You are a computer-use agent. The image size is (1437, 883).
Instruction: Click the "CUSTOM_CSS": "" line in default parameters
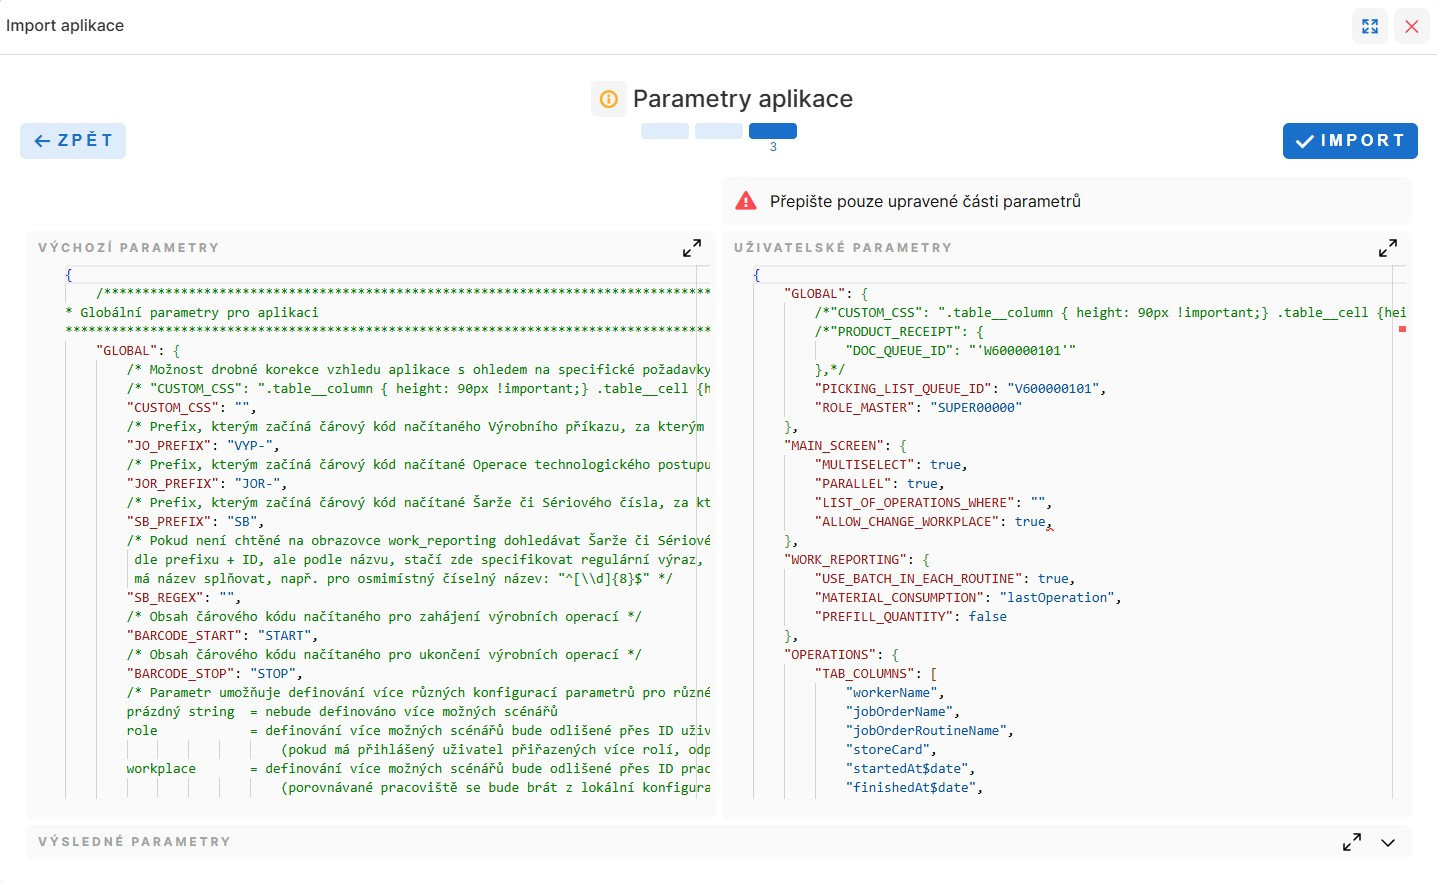pos(192,408)
